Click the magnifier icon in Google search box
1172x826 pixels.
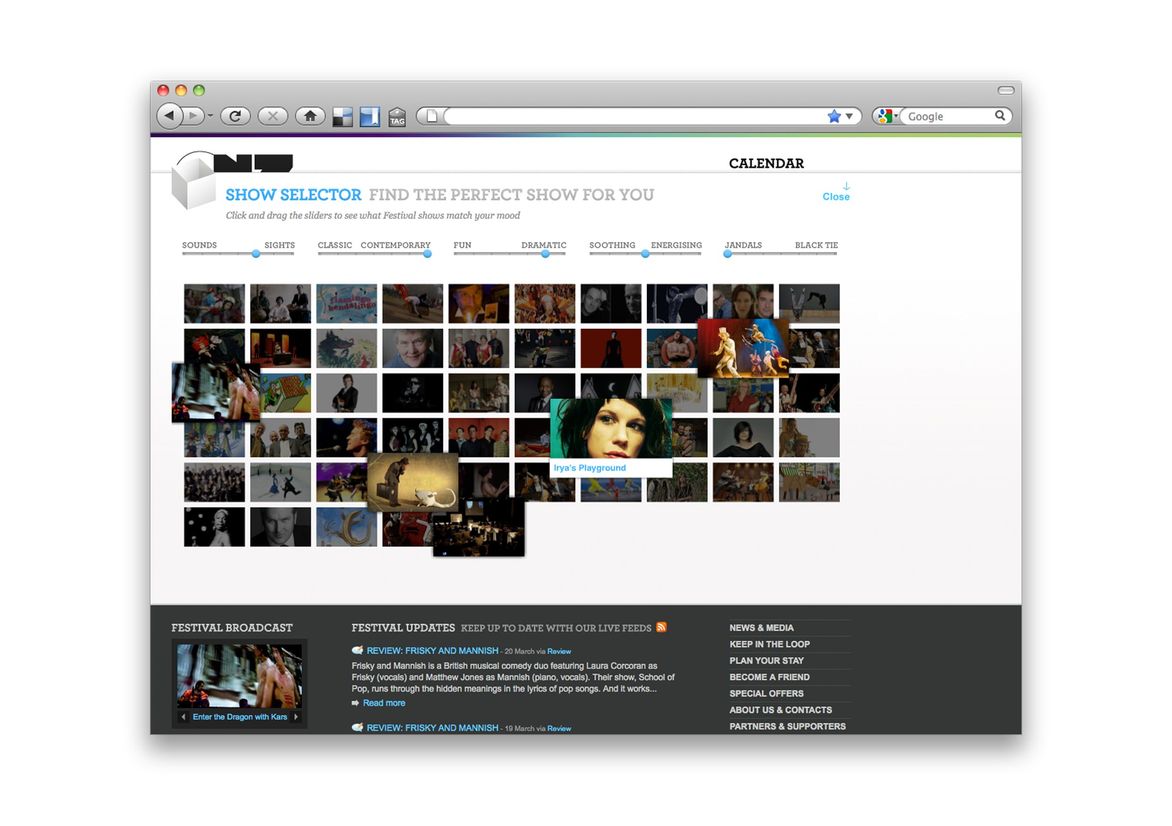999,116
